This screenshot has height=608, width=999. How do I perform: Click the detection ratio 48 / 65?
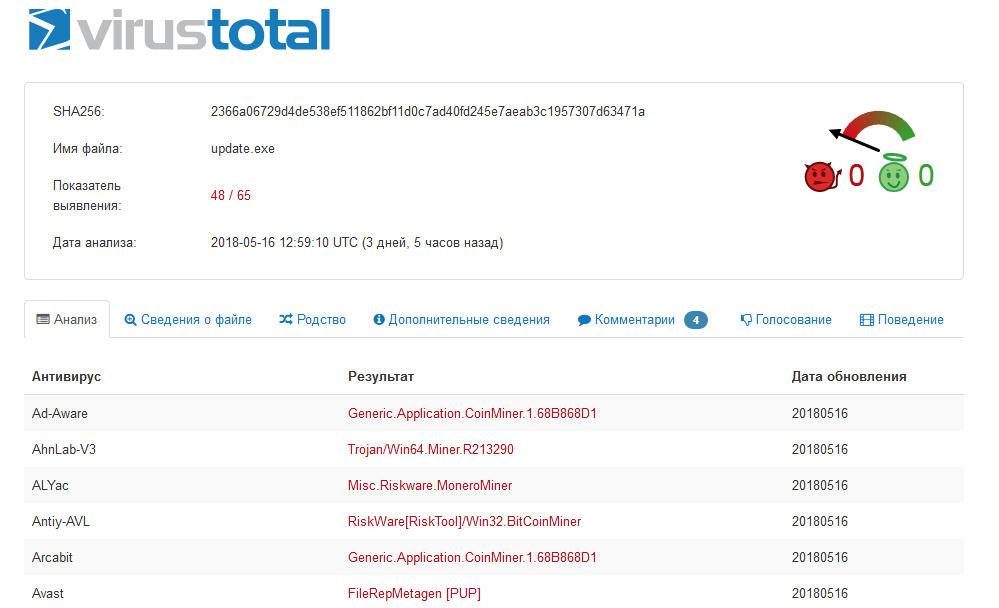(x=231, y=195)
